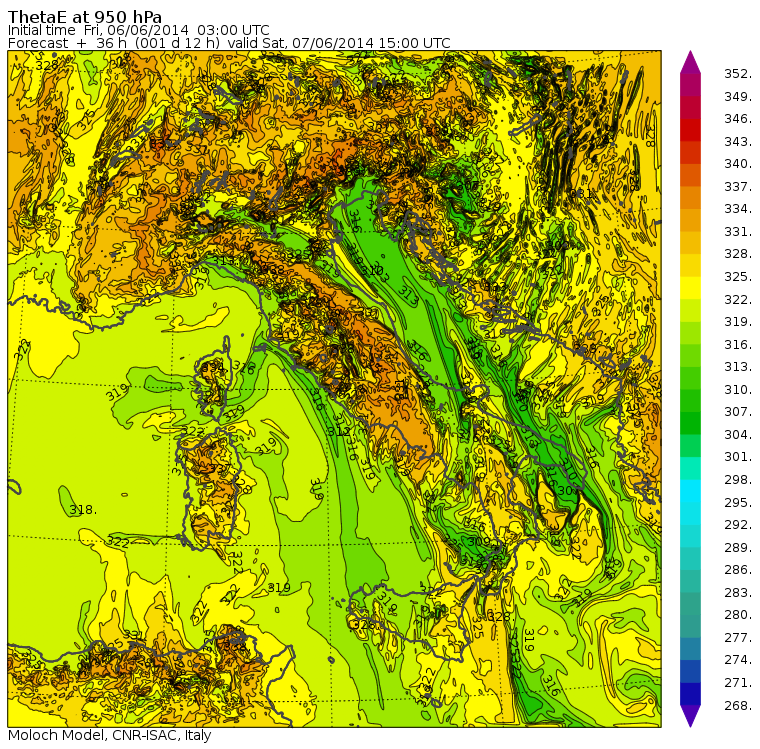760x749 pixels.
Task: Pick the dark blue legend band between 268 and 271
Action: tap(690, 694)
